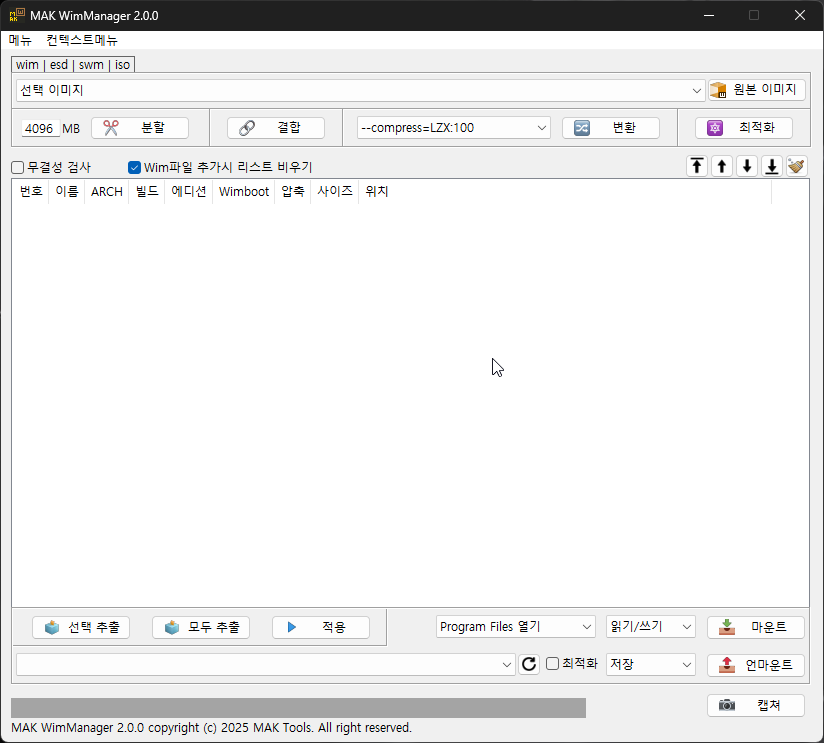The height and width of the screenshot is (743, 824).
Task: Click the 캡쳐 (capture) camera button
Action: (756, 705)
